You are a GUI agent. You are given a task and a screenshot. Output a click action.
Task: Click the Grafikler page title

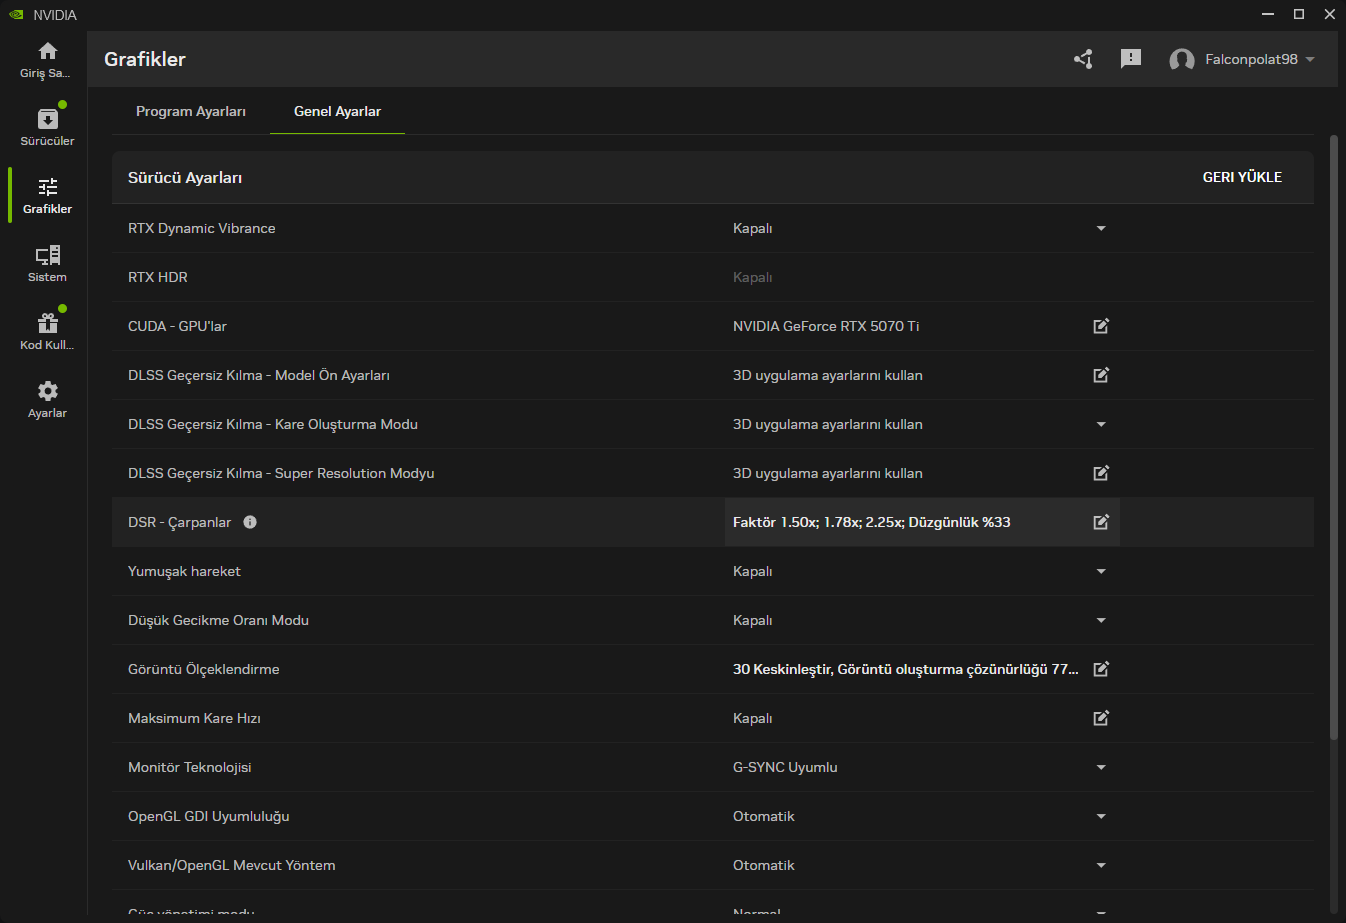point(145,59)
